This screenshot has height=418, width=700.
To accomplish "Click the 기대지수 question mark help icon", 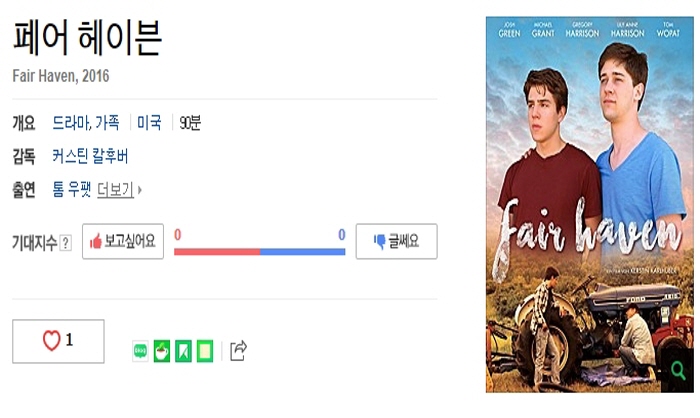I will coord(66,242).
